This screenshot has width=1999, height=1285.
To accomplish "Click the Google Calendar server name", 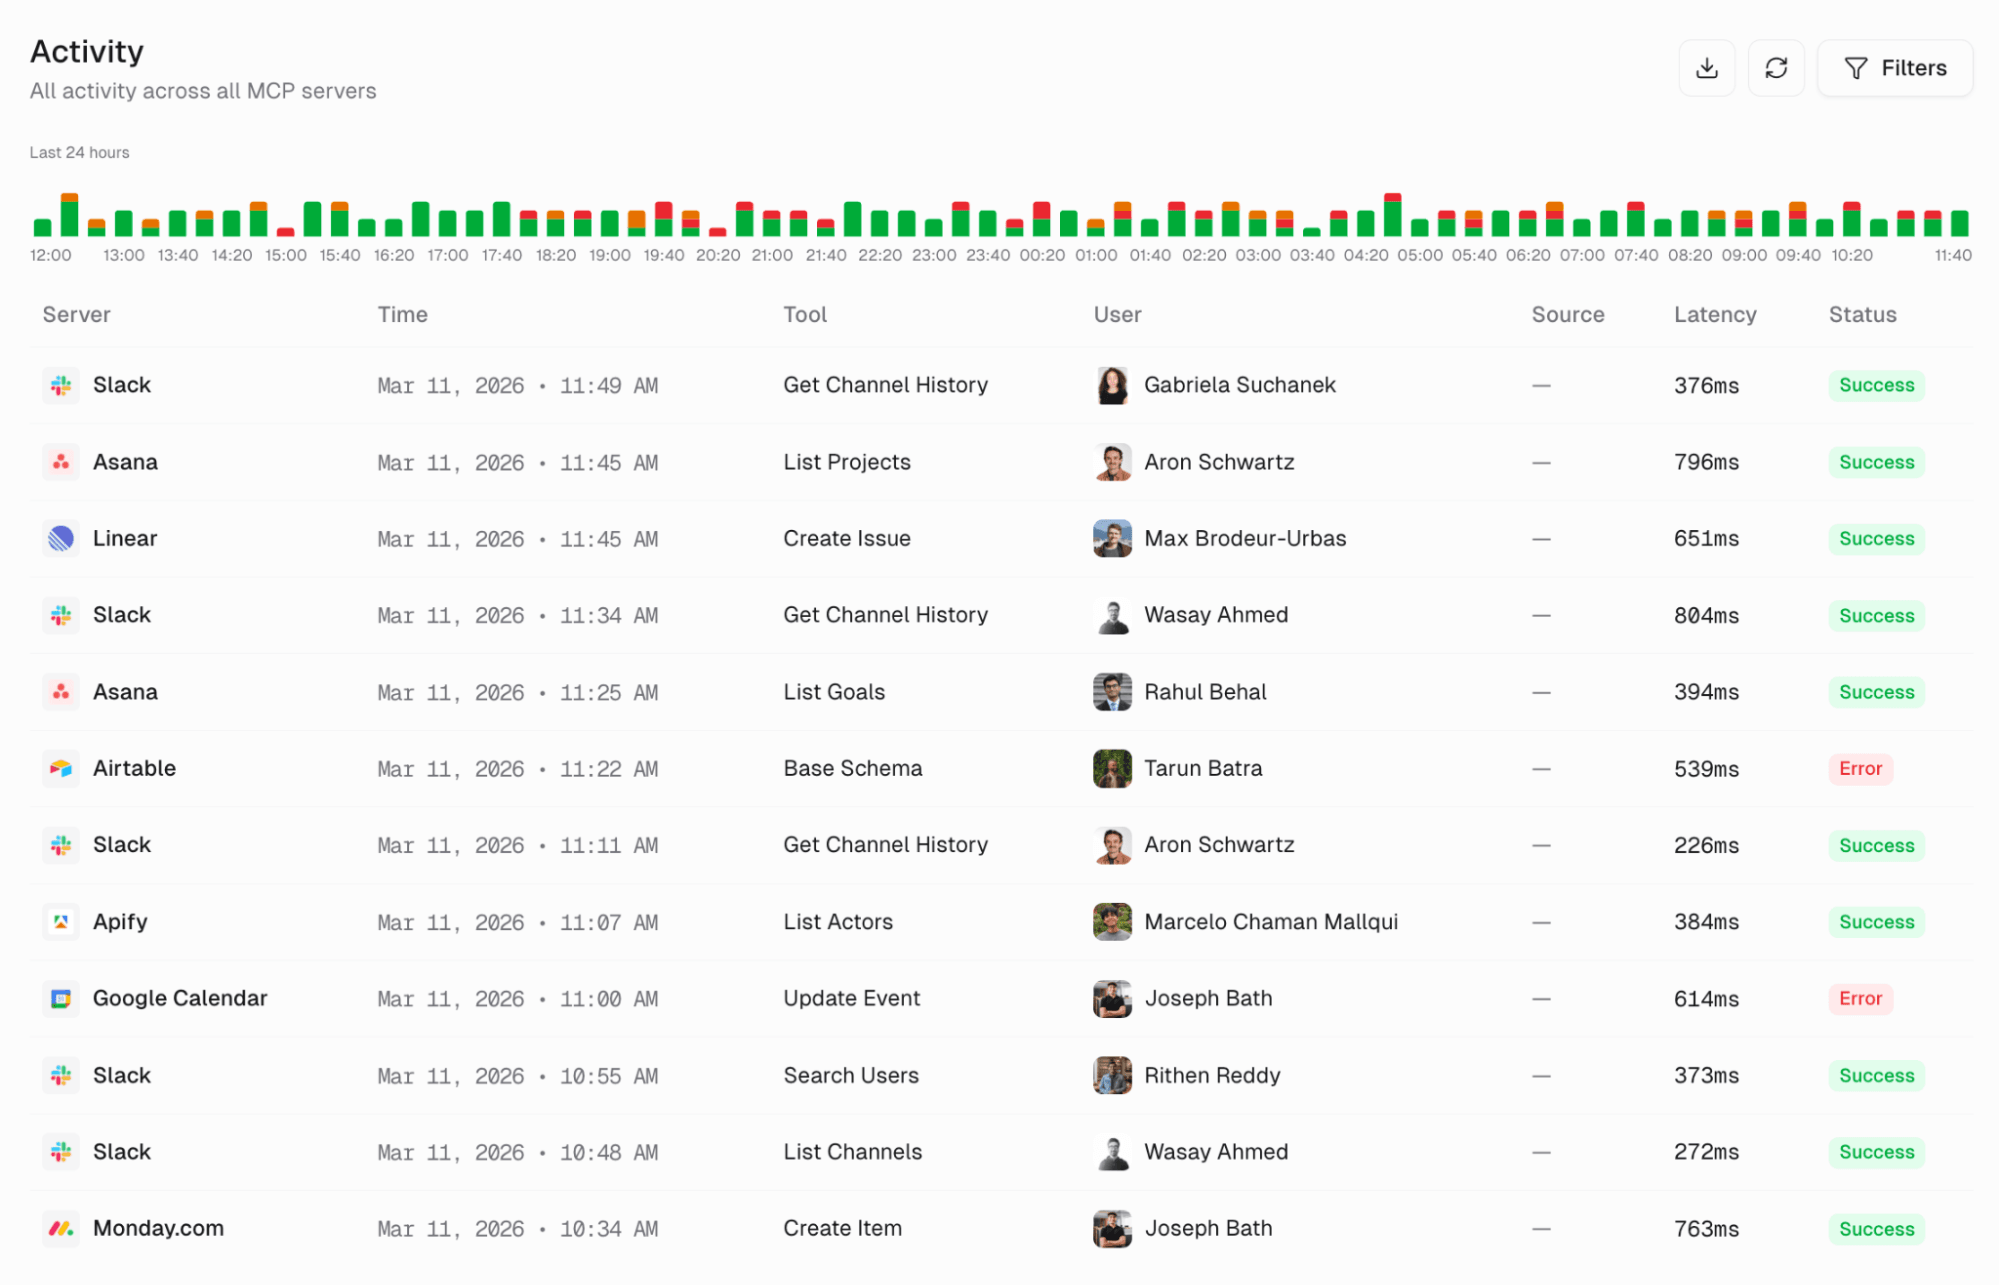I will click(x=180, y=998).
